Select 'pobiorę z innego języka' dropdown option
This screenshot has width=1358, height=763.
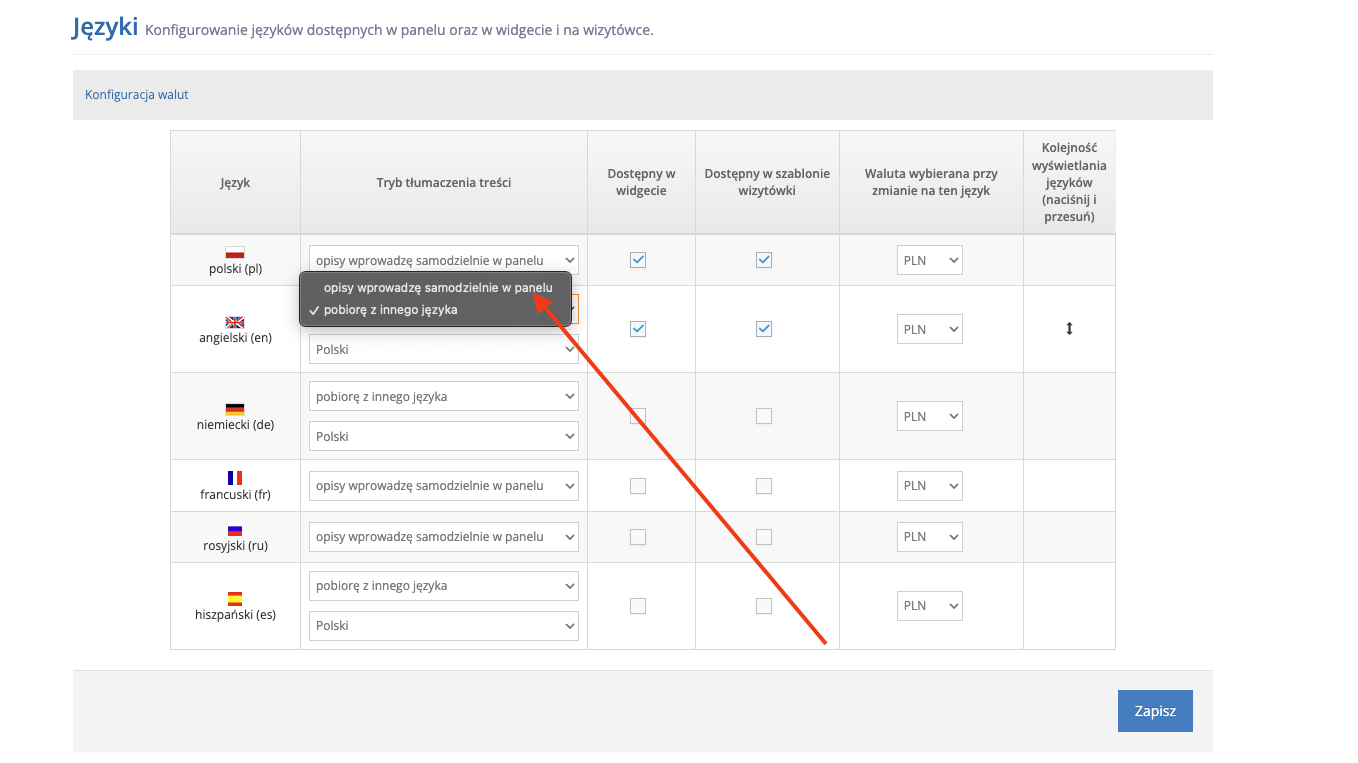coord(436,310)
